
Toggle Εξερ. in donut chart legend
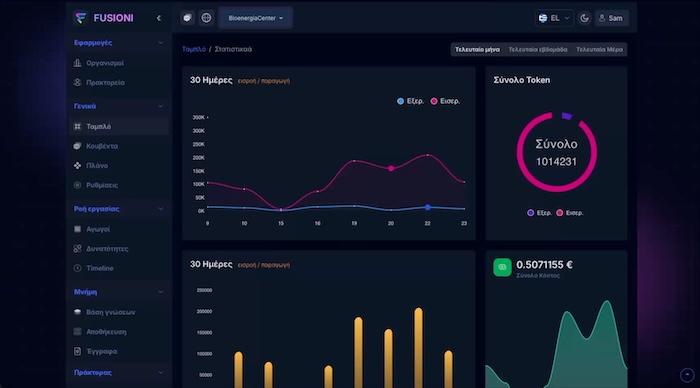[x=539, y=213]
